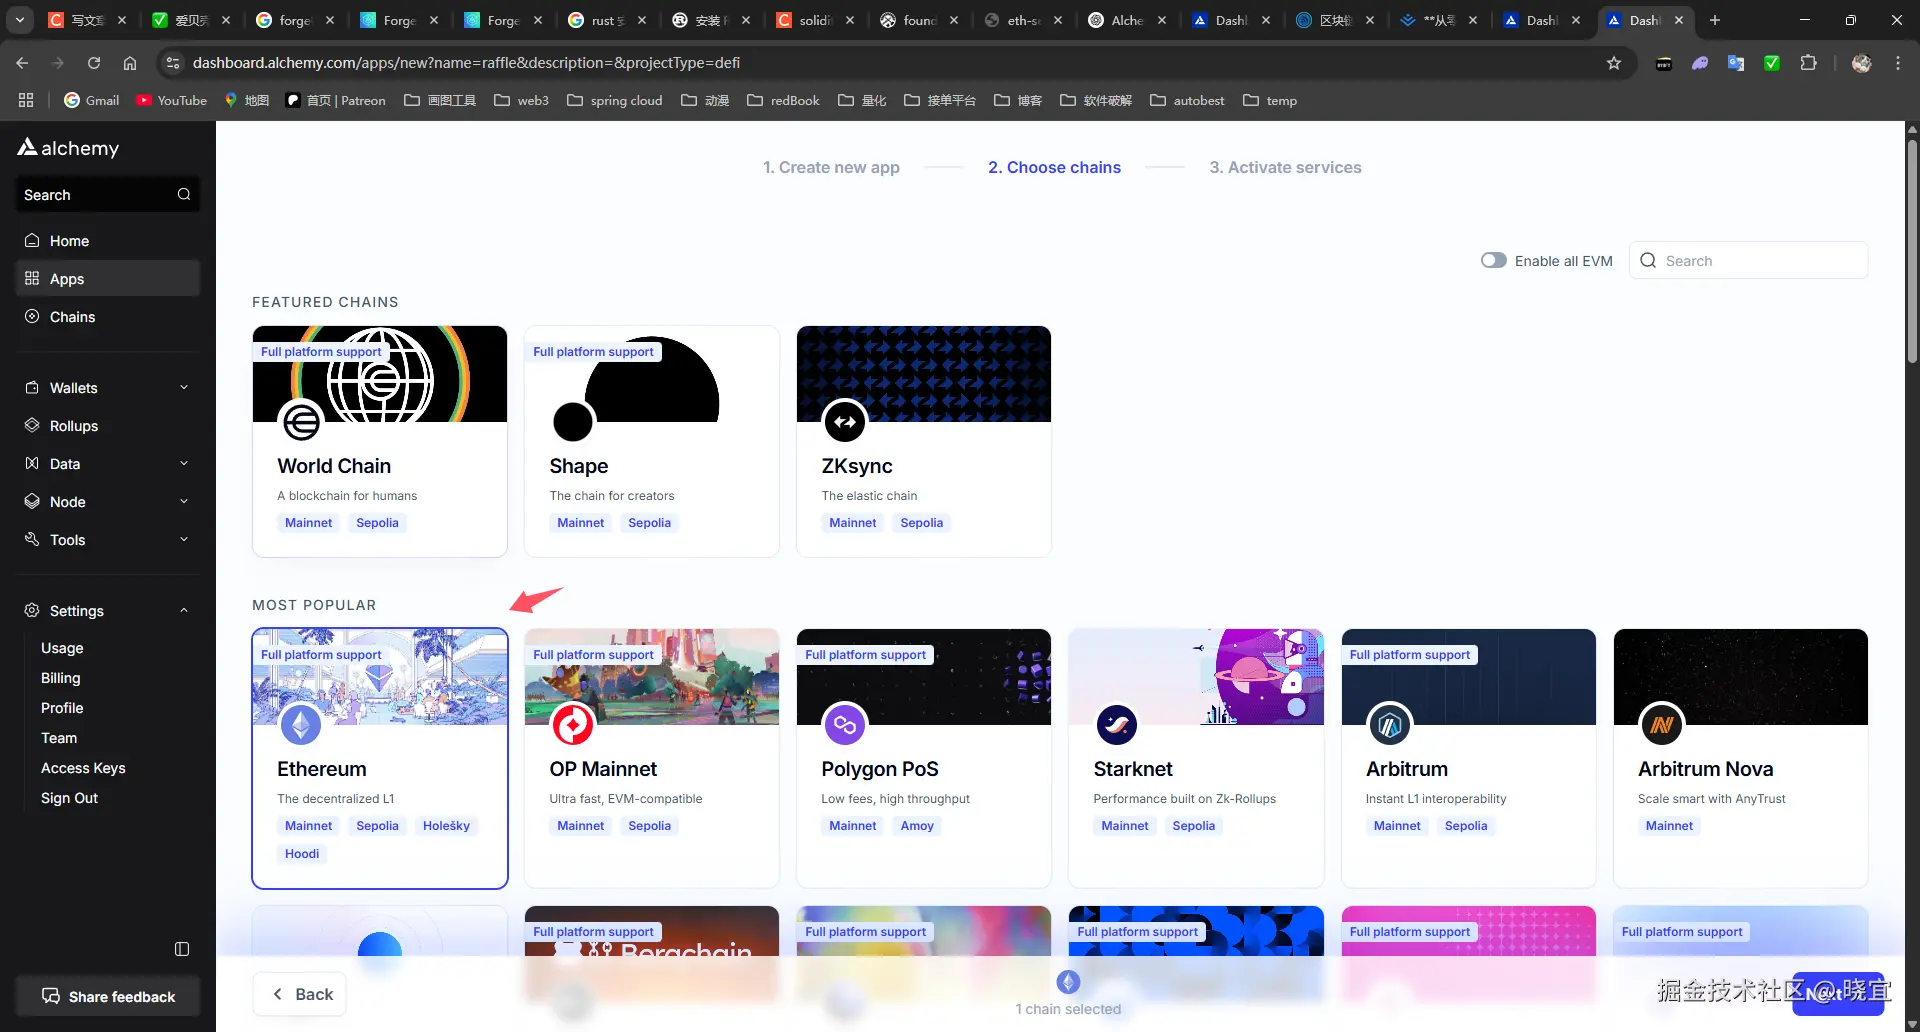Collapse the Settings menu chevron
This screenshot has width=1920, height=1032.
click(x=184, y=610)
